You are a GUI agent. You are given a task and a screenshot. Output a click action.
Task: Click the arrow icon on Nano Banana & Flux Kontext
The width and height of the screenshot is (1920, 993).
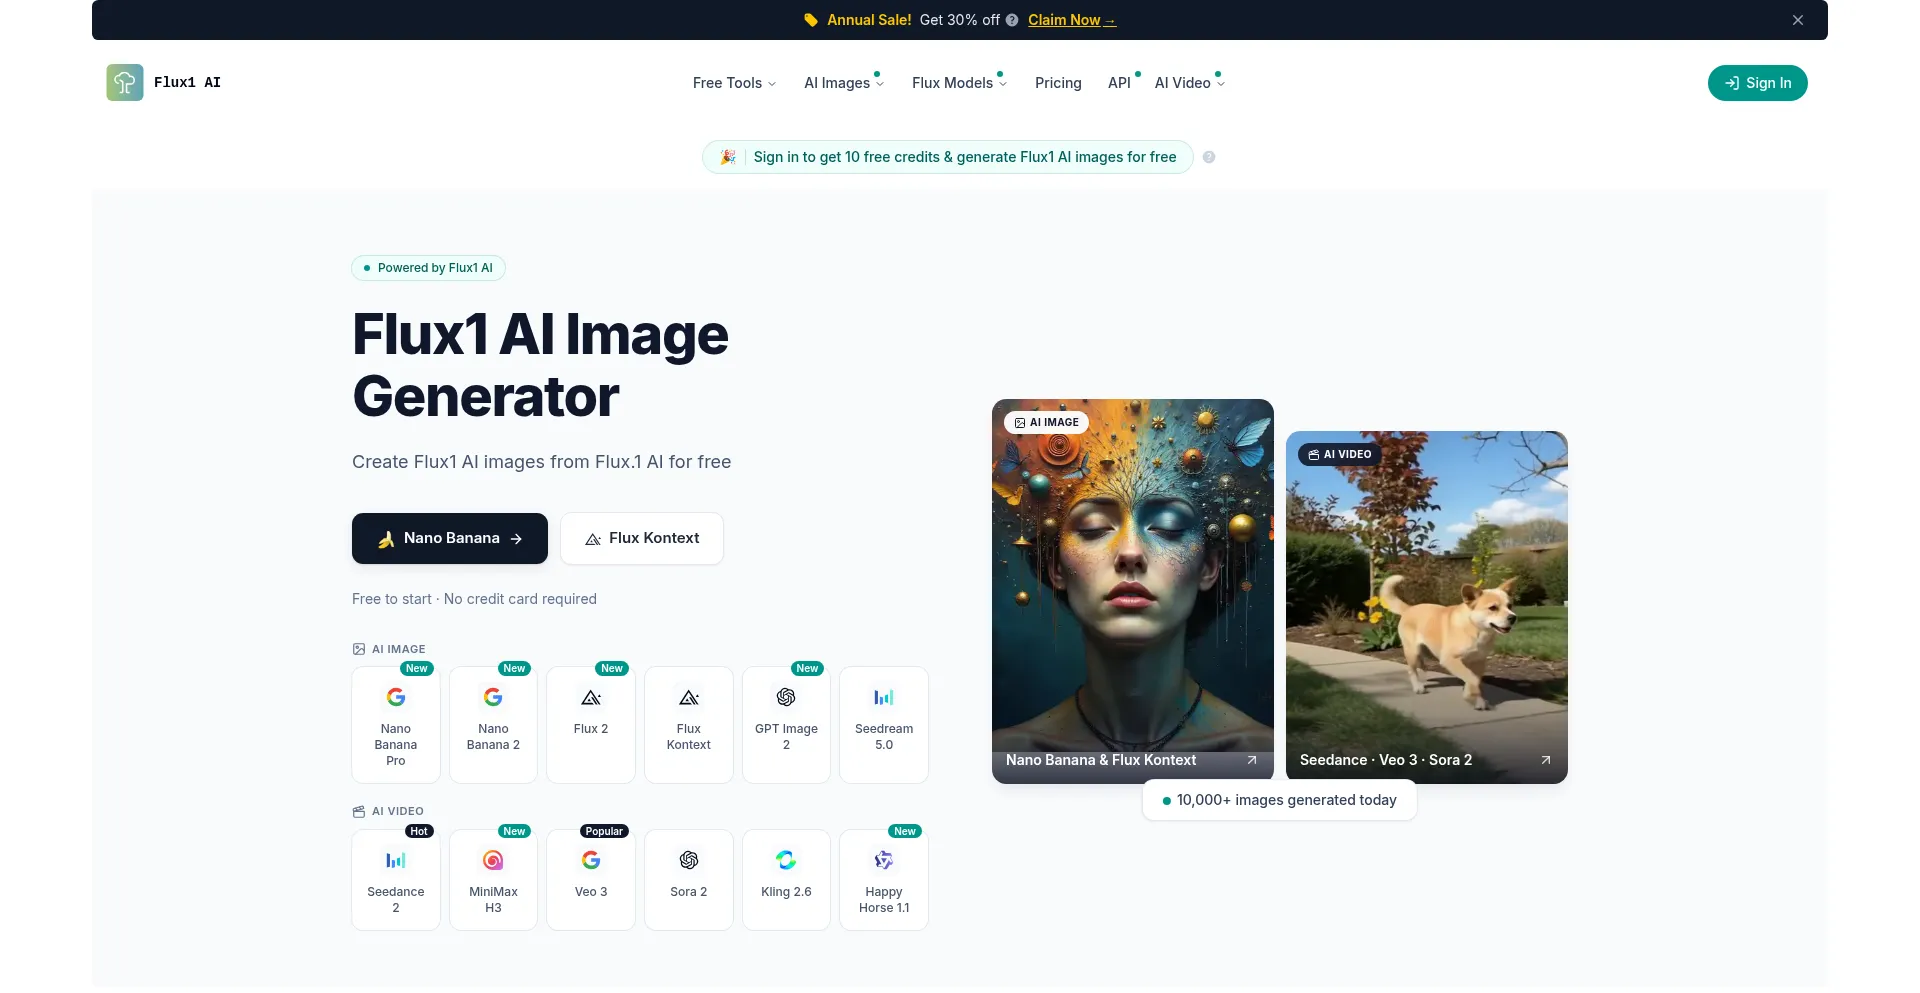click(x=1252, y=760)
